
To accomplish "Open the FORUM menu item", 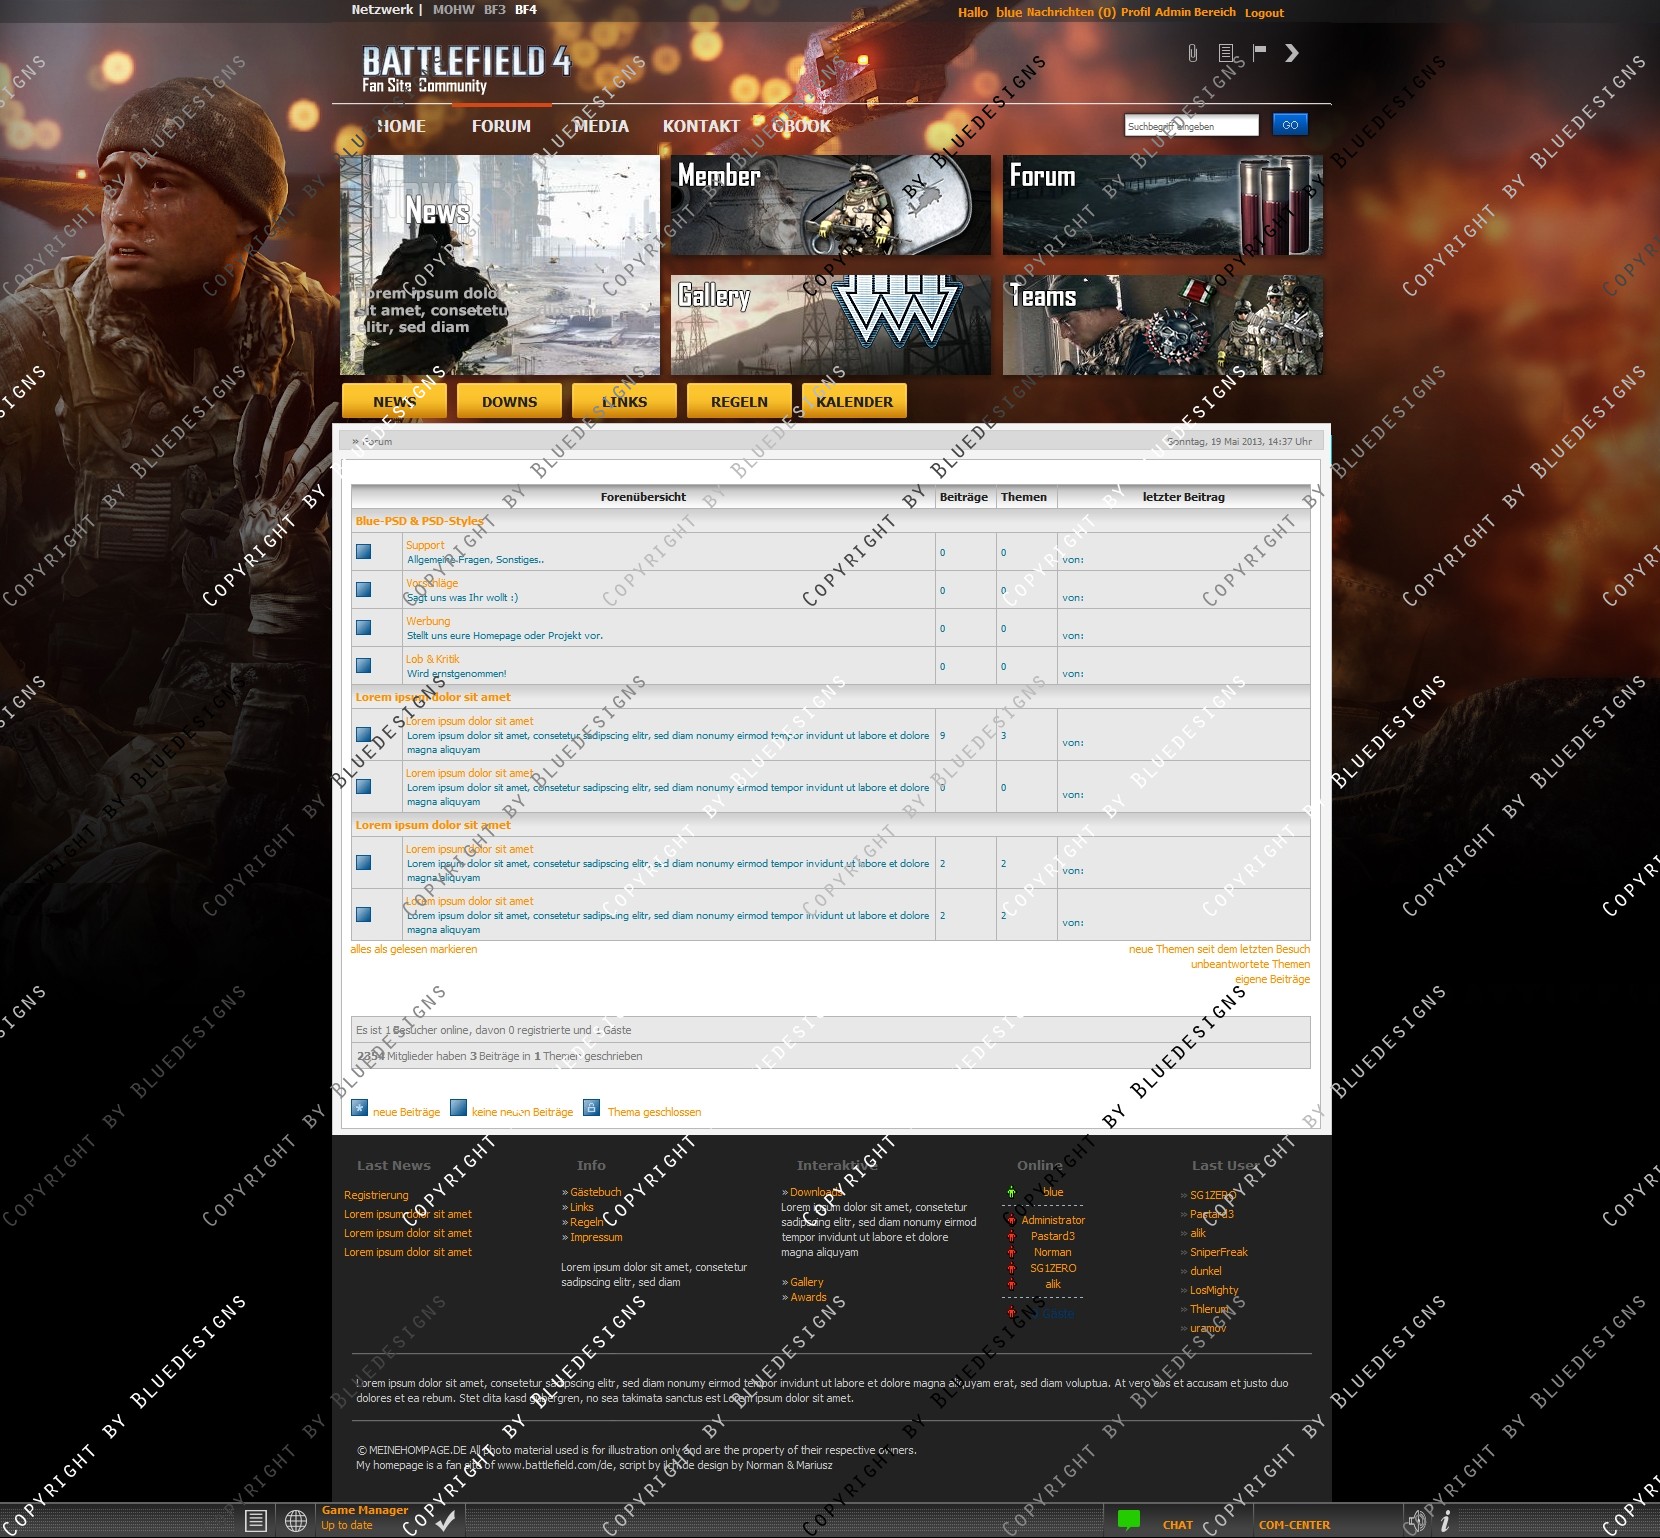I will (x=501, y=126).
